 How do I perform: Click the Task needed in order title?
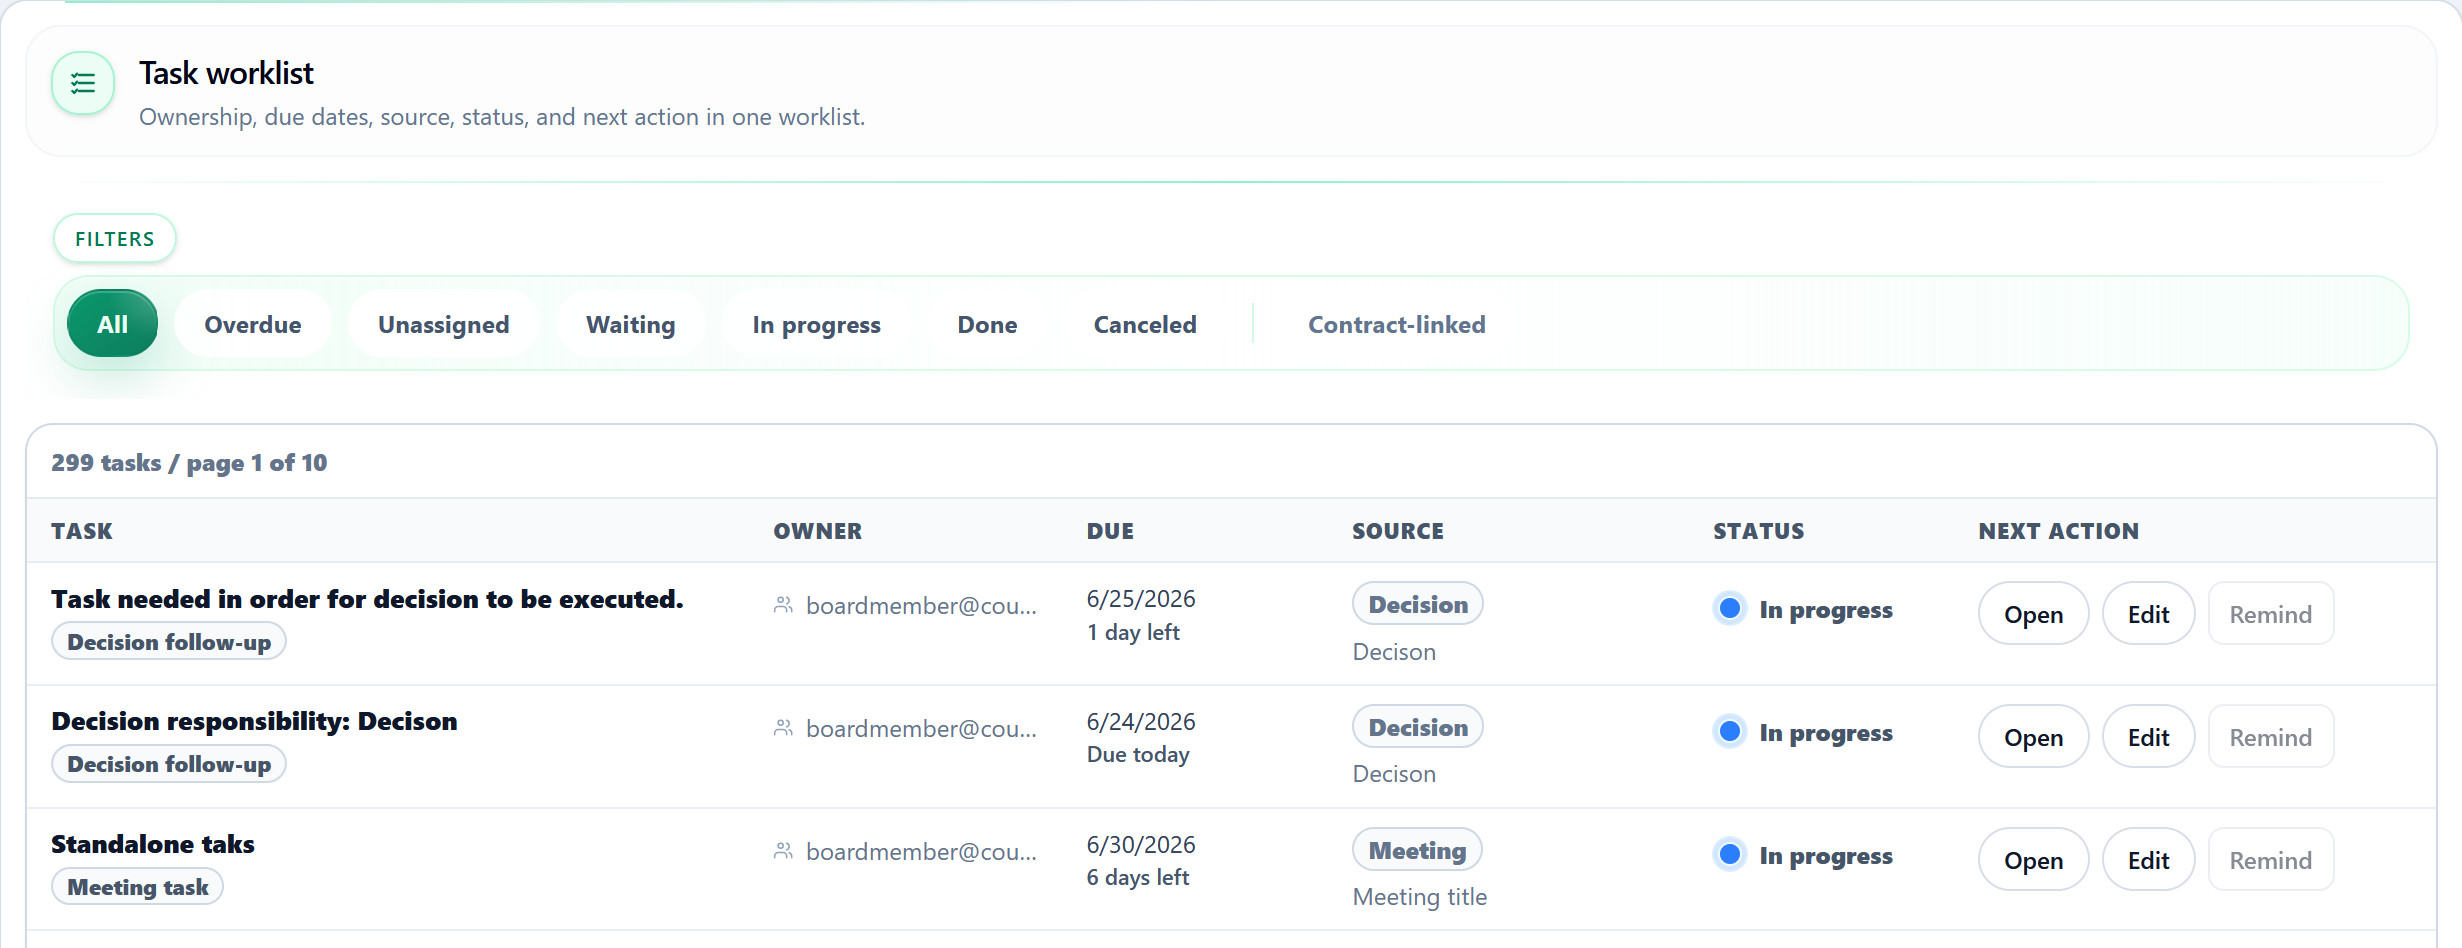tap(367, 599)
